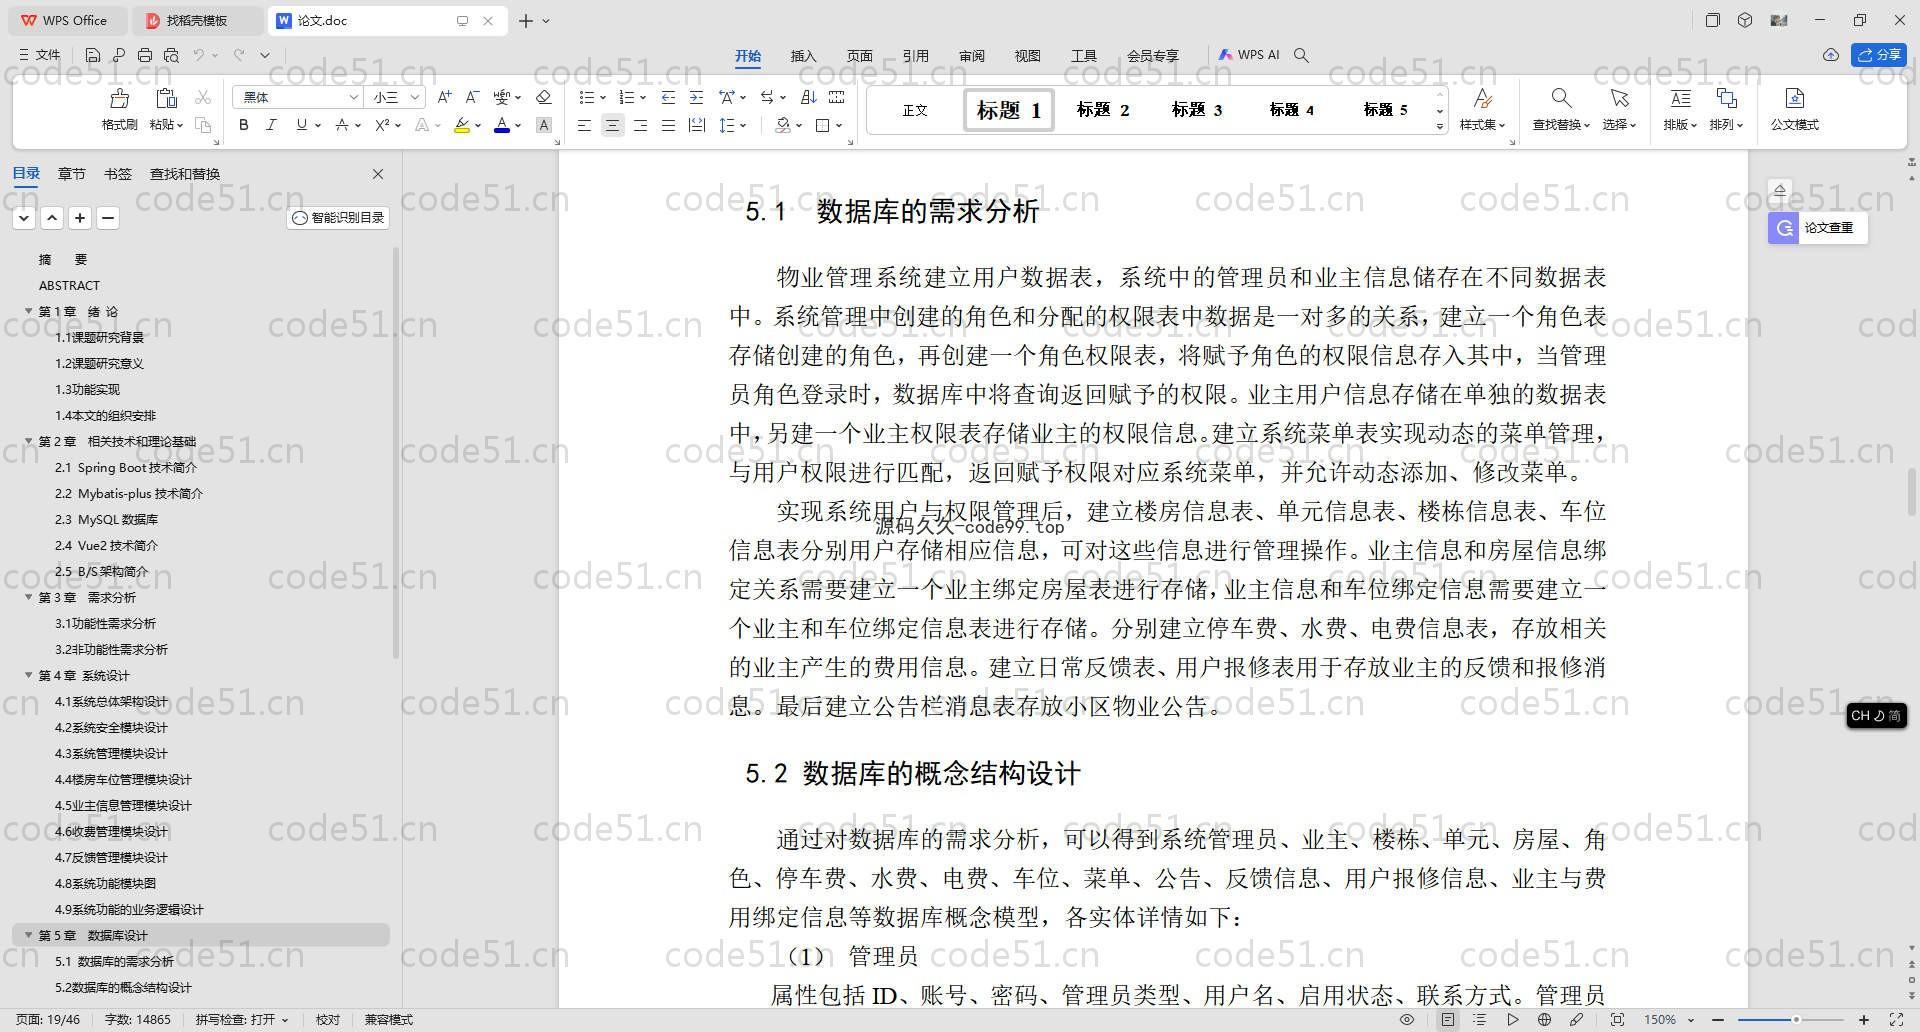Click the clear formatting eraser icon
The image size is (1920, 1032).
(544, 97)
